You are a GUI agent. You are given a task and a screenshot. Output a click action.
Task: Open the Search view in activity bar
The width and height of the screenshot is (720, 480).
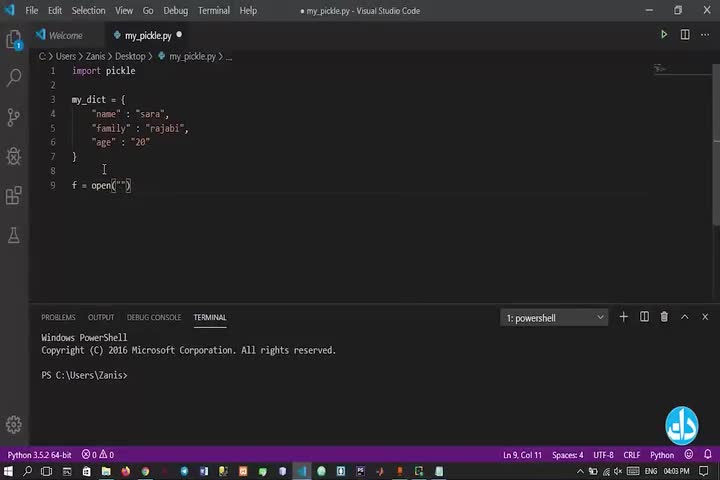(14, 78)
